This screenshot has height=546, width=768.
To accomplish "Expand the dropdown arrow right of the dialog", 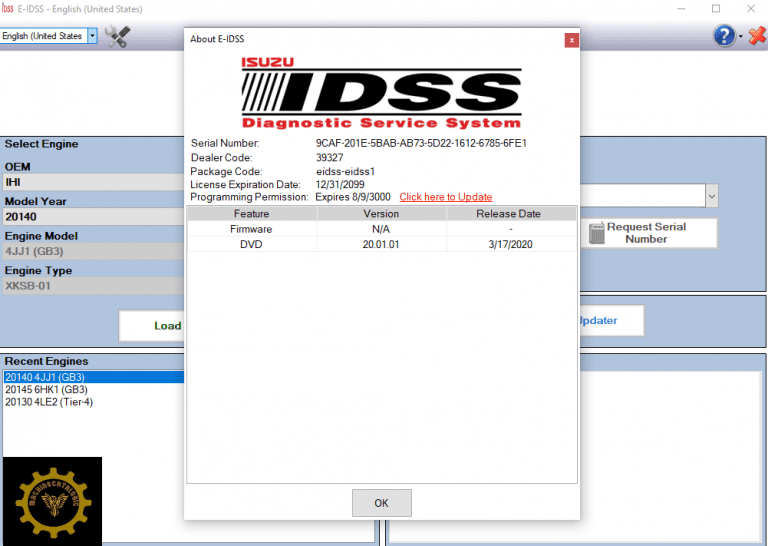I will [712, 196].
